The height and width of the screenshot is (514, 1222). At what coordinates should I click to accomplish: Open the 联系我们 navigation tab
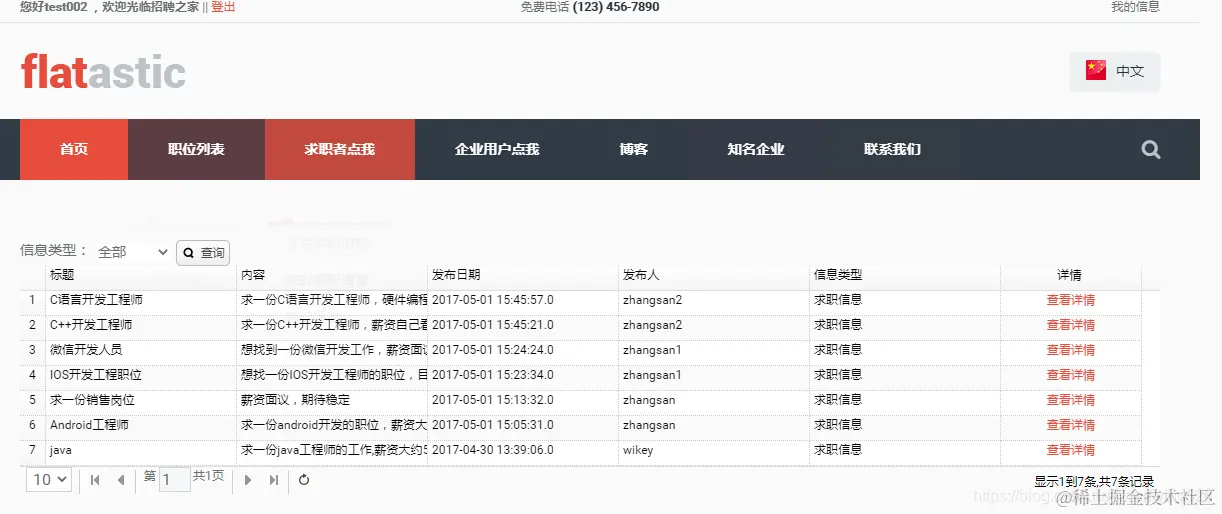[893, 149]
